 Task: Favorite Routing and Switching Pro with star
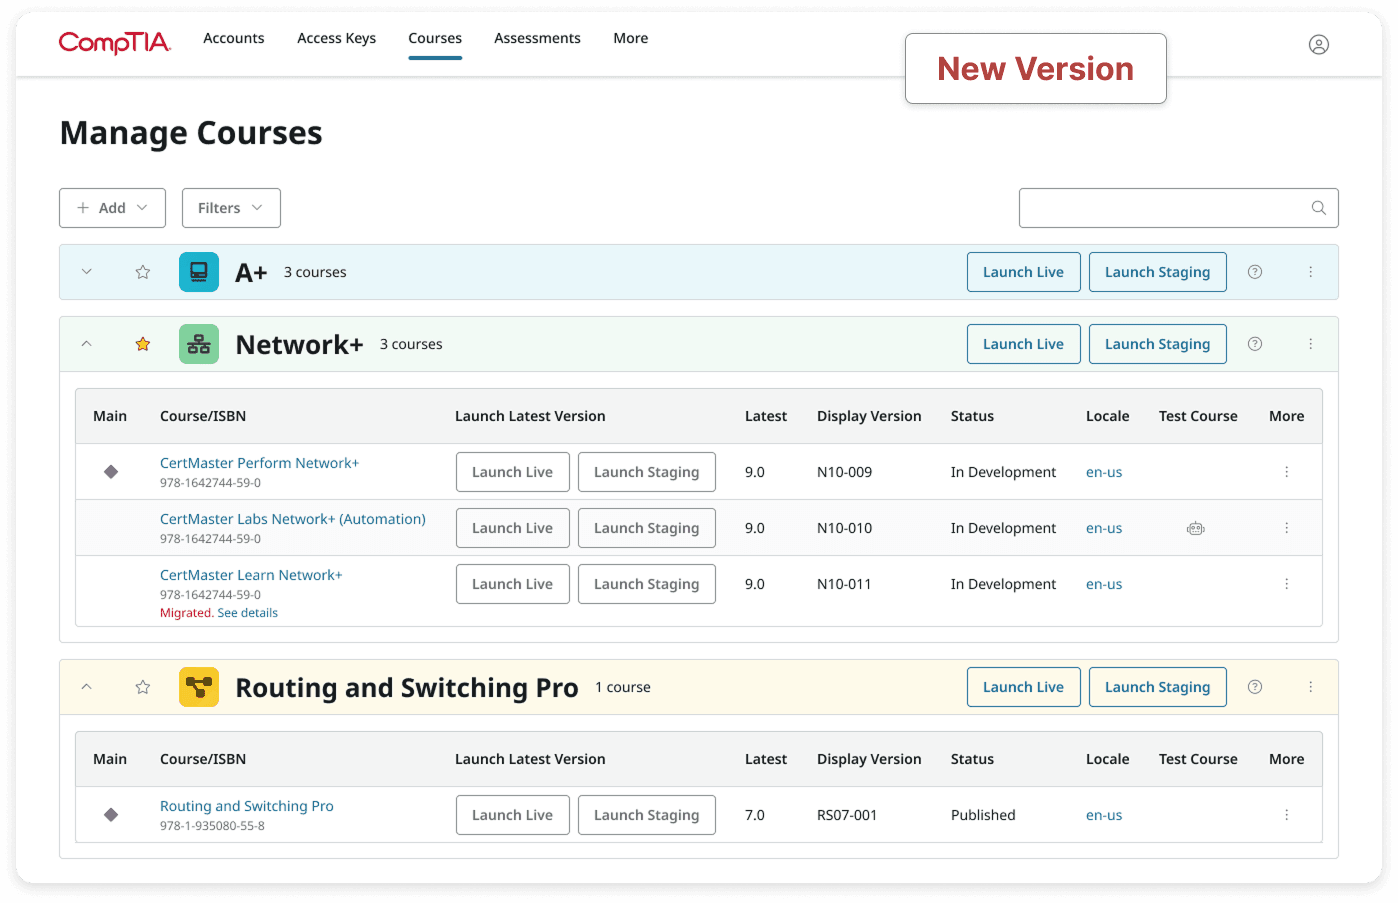[143, 687]
